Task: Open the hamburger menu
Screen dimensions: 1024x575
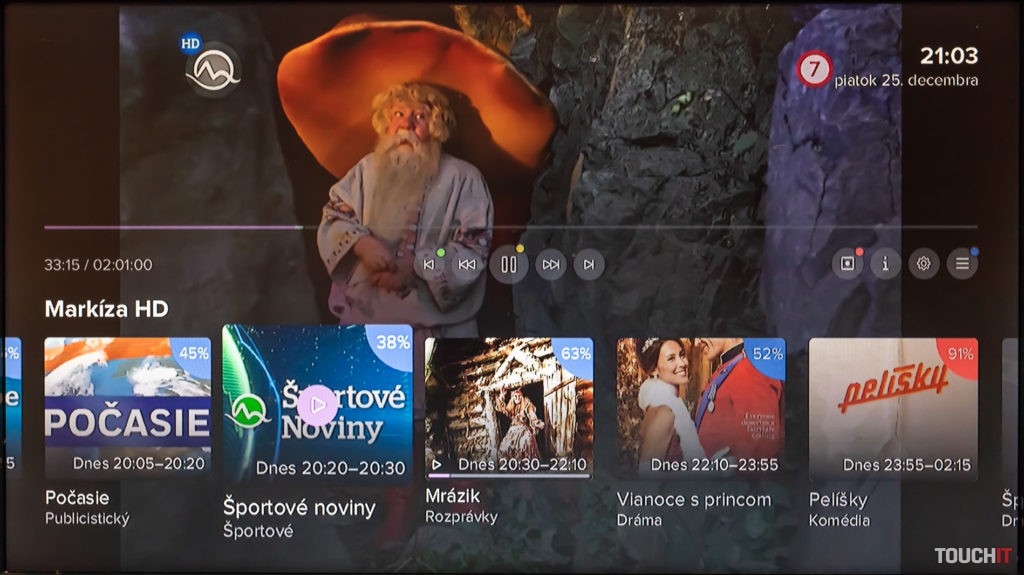Action: [x=962, y=264]
